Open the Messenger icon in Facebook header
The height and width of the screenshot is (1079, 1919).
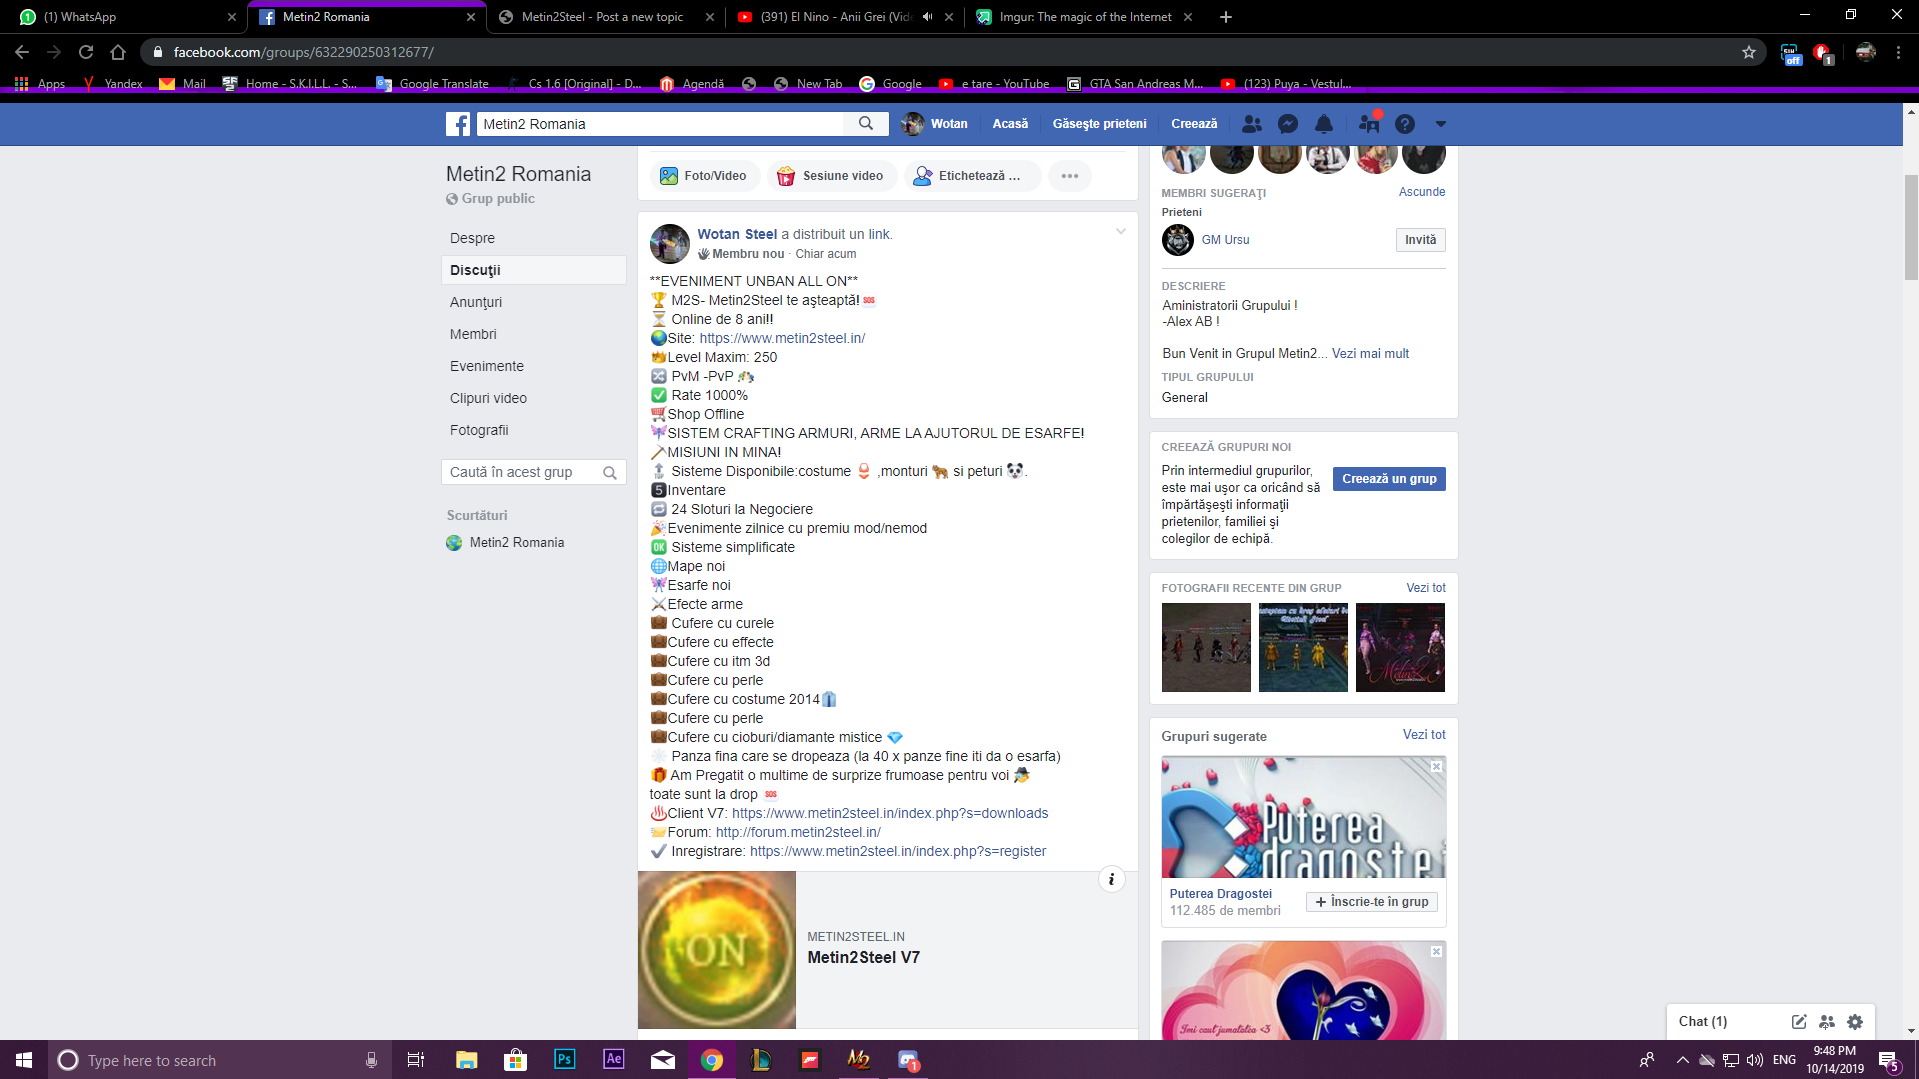click(1288, 124)
